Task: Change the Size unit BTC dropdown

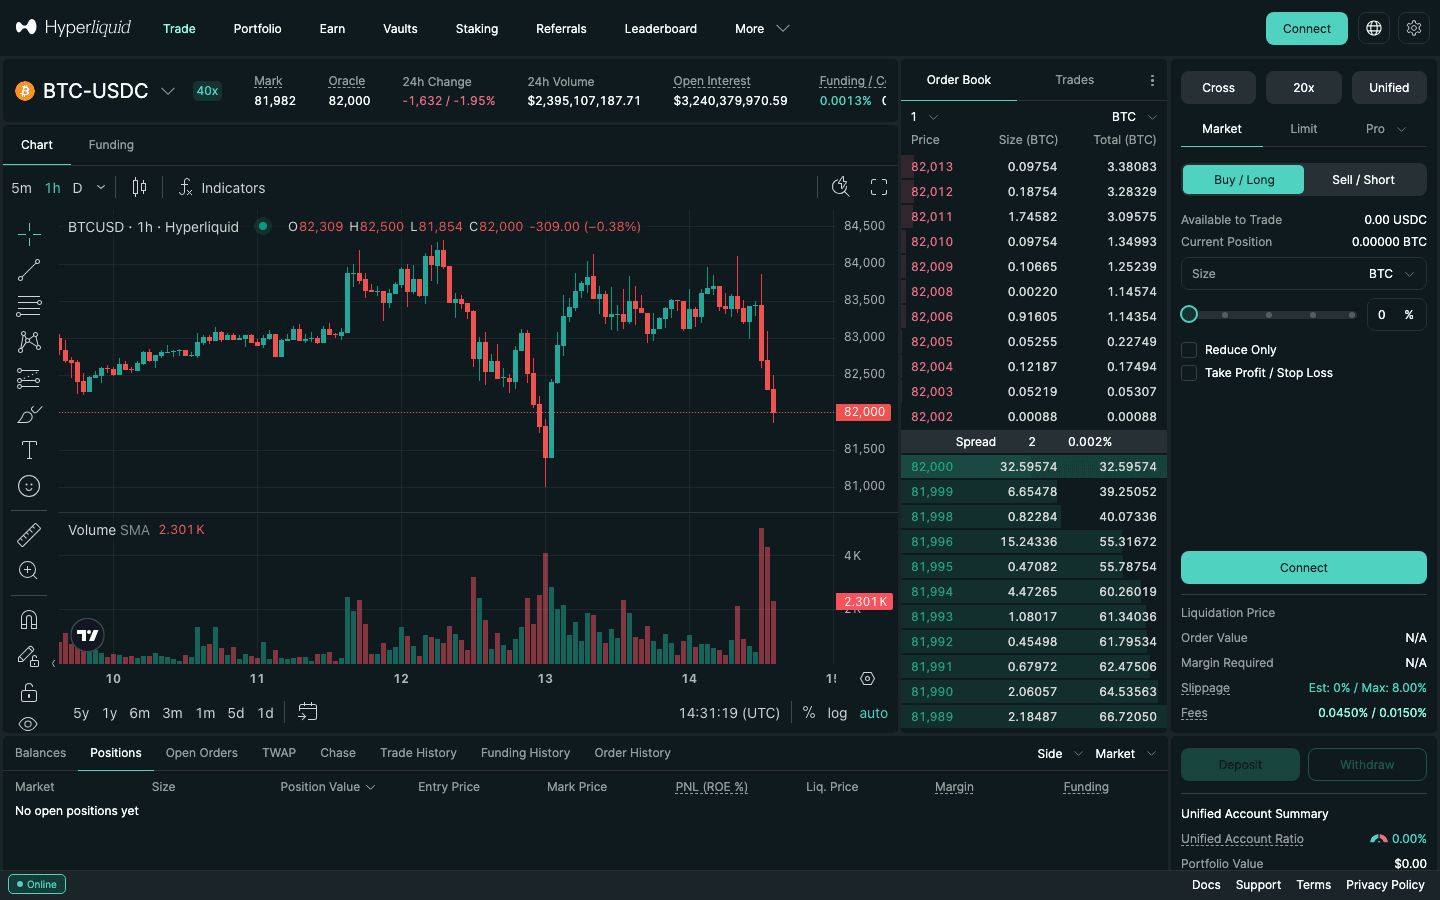Action: tap(1391, 274)
